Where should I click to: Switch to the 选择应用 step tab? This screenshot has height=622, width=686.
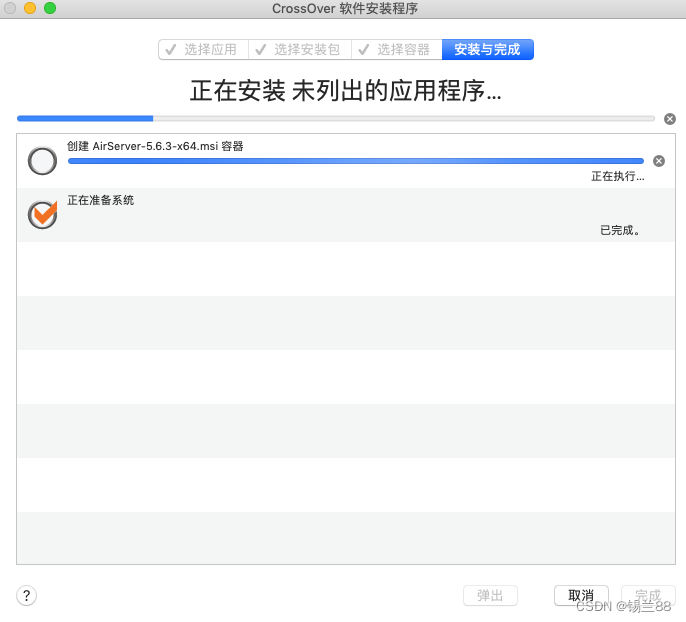(x=203, y=49)
